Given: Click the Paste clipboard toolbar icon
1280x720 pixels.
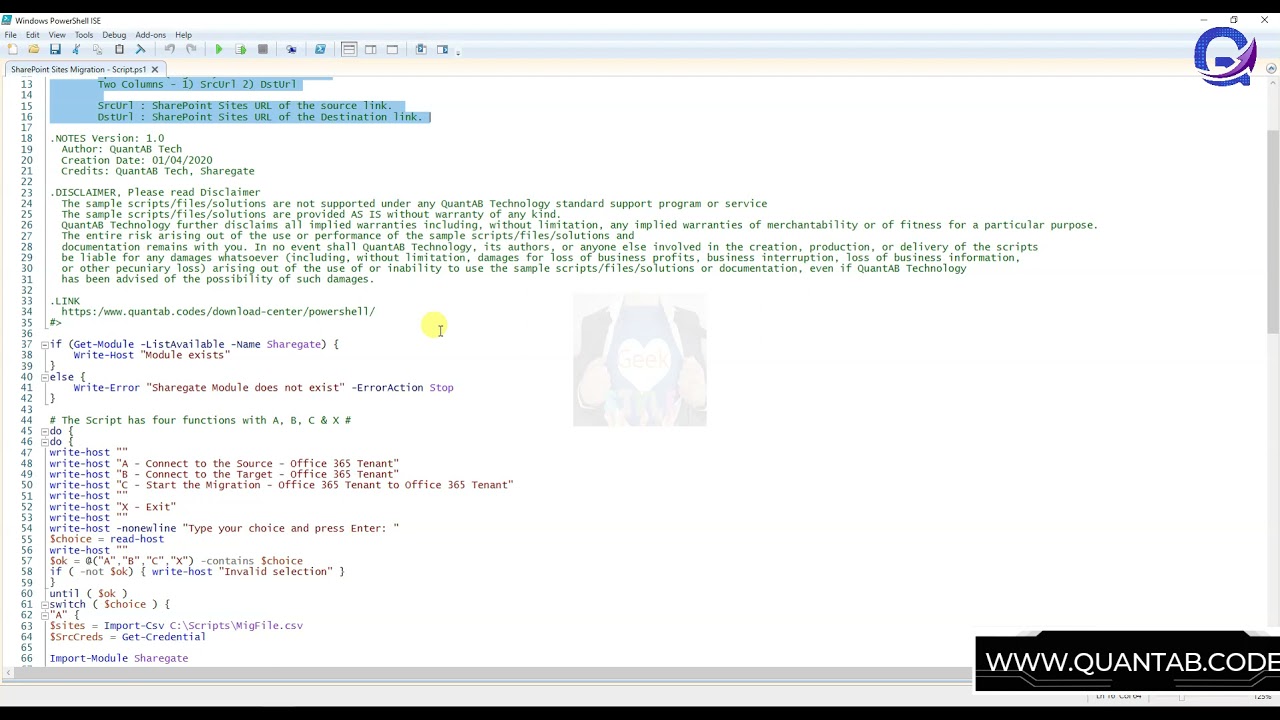Looking at the screenshot, I should pyautogui.click(x=119, y=49).
